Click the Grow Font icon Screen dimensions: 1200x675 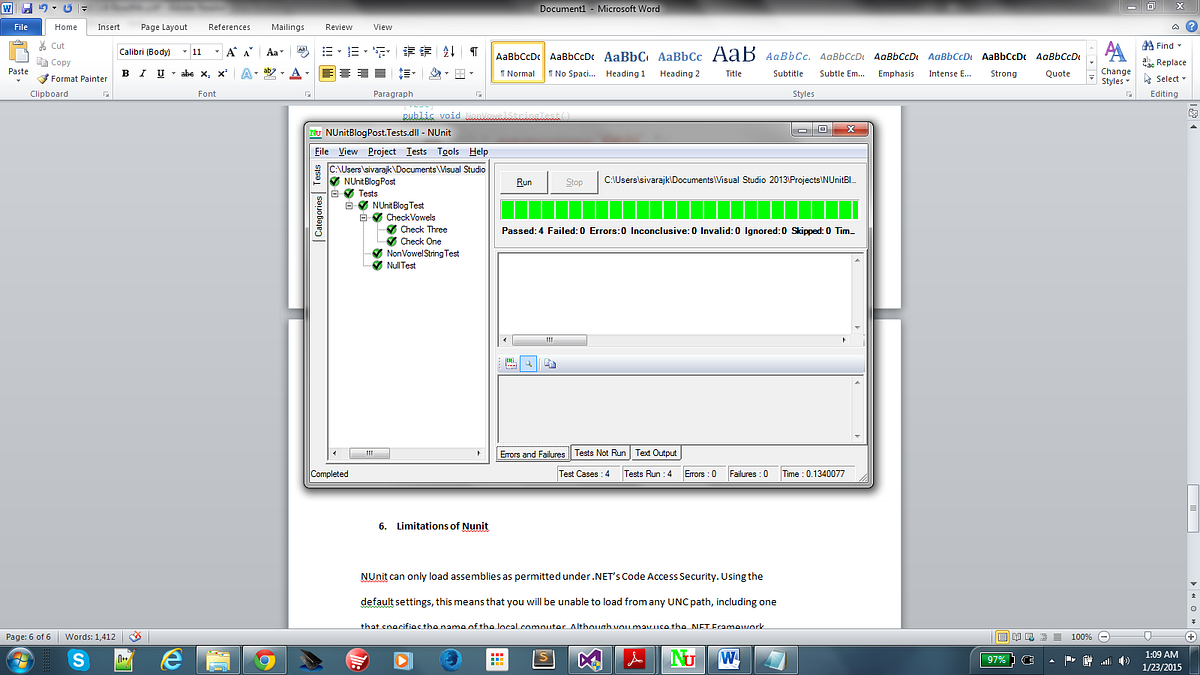[232, 52]
